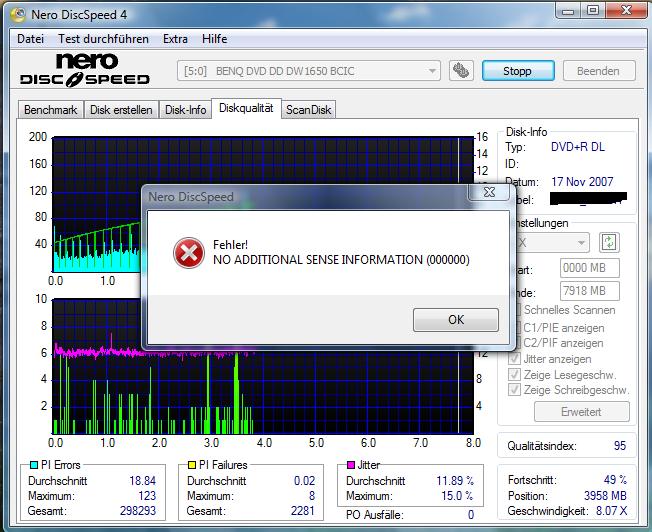Switch to the Benchmark tab
Screen dimensions: 652x532
pos(50,110)
